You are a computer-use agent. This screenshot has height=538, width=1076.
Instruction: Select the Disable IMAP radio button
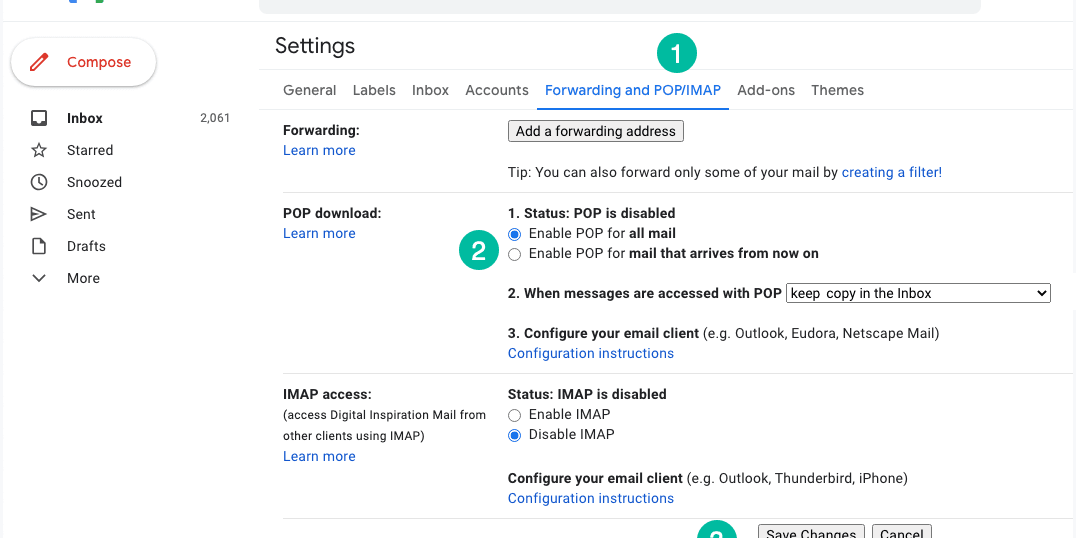(515, 435)
